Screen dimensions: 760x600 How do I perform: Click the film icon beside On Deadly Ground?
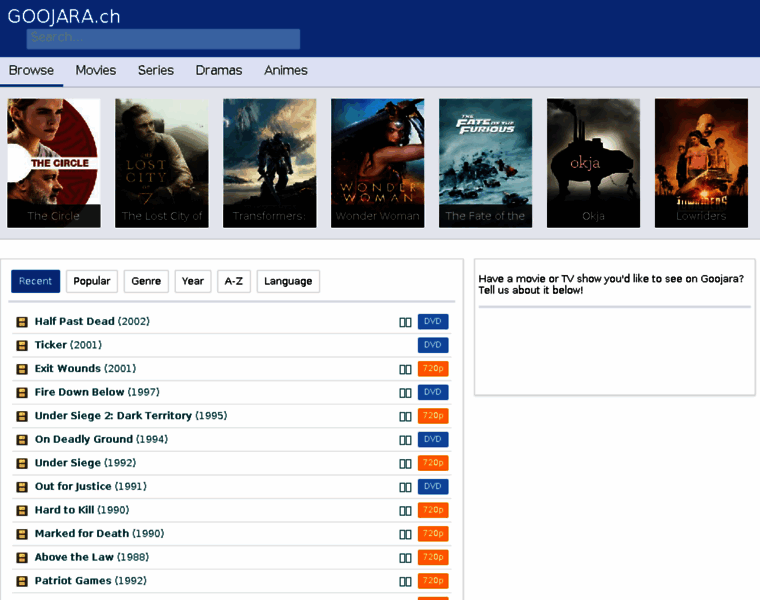click(22, 440)
